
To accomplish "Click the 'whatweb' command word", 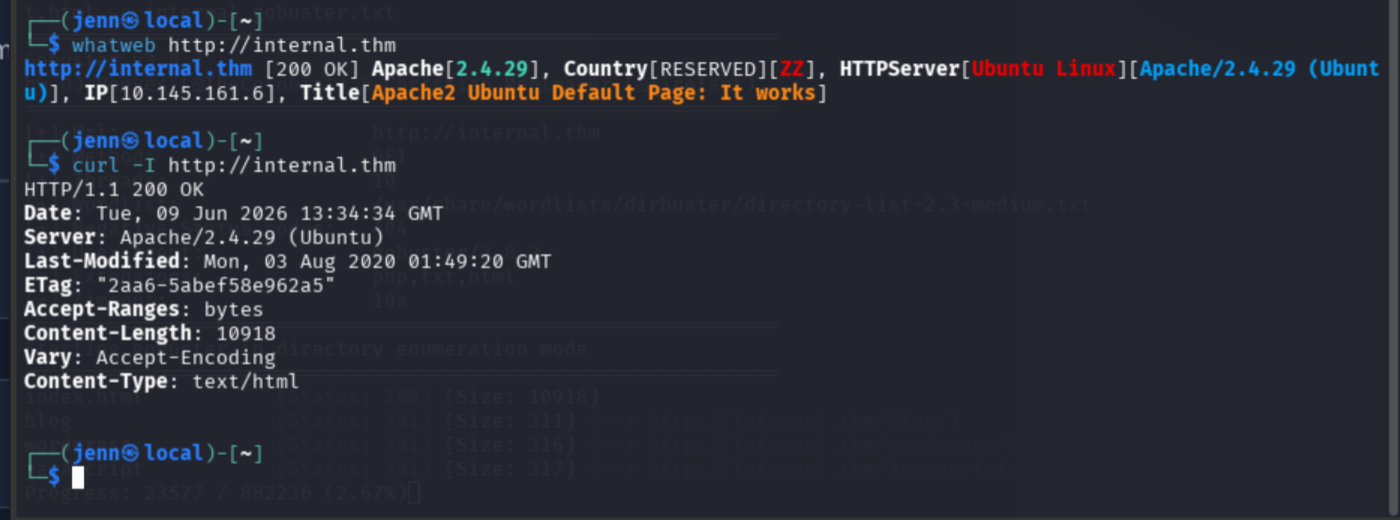I will click(114, 45).
